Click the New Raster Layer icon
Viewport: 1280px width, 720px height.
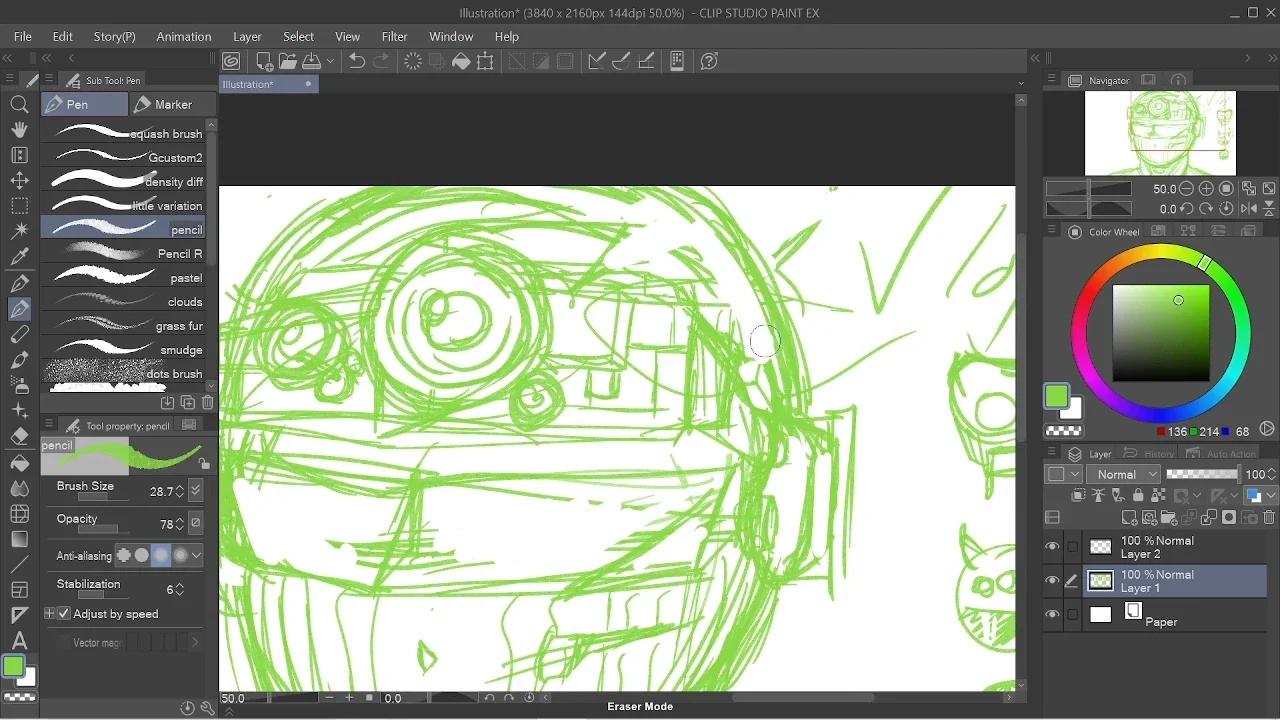(1129, 517)
